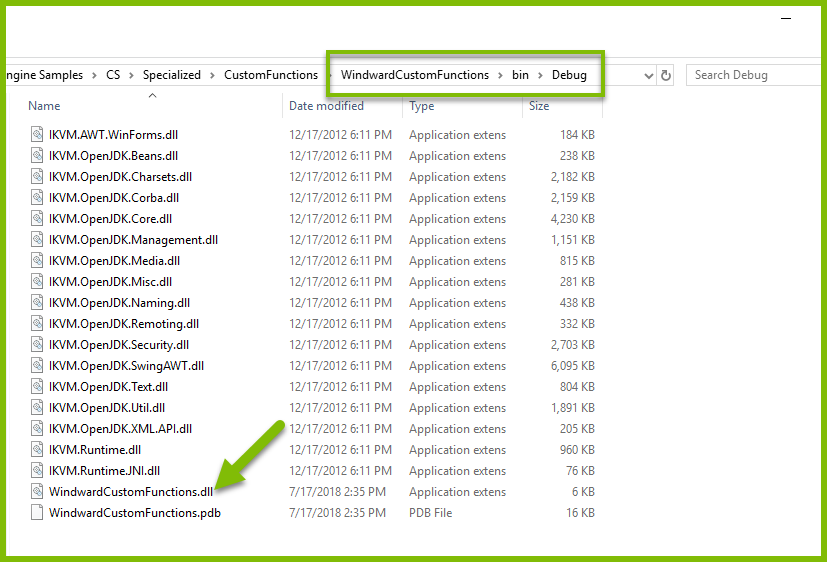Viewport: 827px width, 562px height.
Task: Click the WindwardCustomFunctions.dll file icon
Action: coord(37,491)
